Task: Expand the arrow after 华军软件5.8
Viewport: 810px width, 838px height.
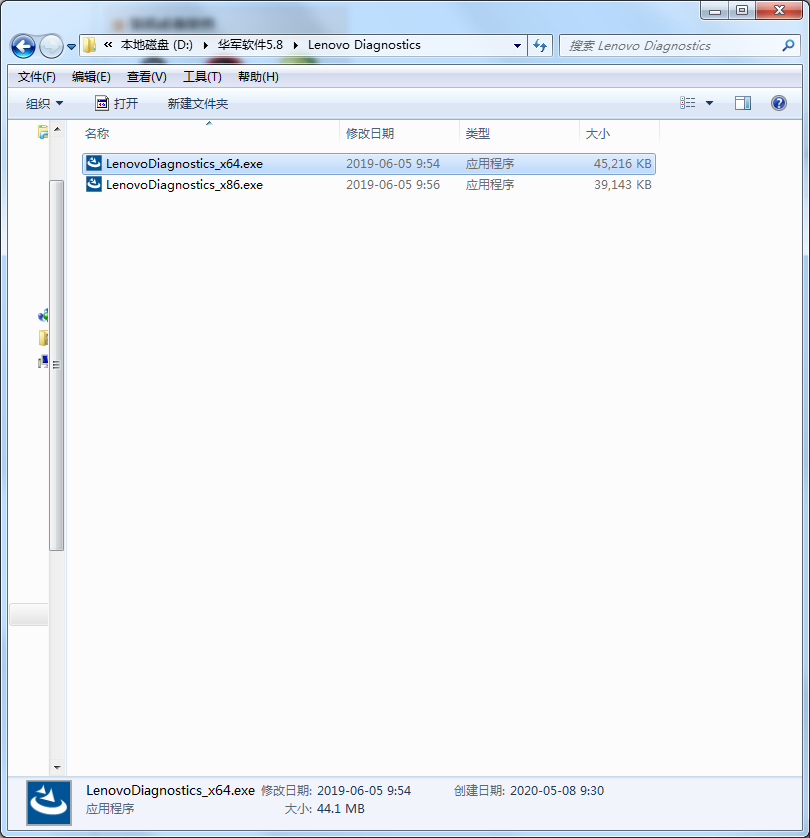Action: click(x=295, y=45)
